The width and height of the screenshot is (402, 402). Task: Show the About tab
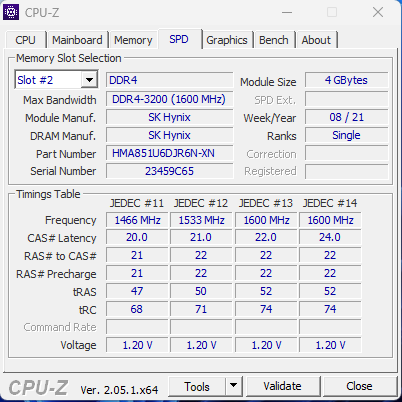pos(316,40)
